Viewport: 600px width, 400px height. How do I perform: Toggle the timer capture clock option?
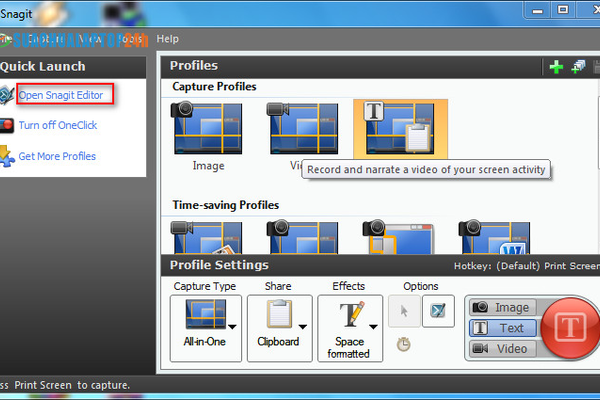[x=403, y=344]
